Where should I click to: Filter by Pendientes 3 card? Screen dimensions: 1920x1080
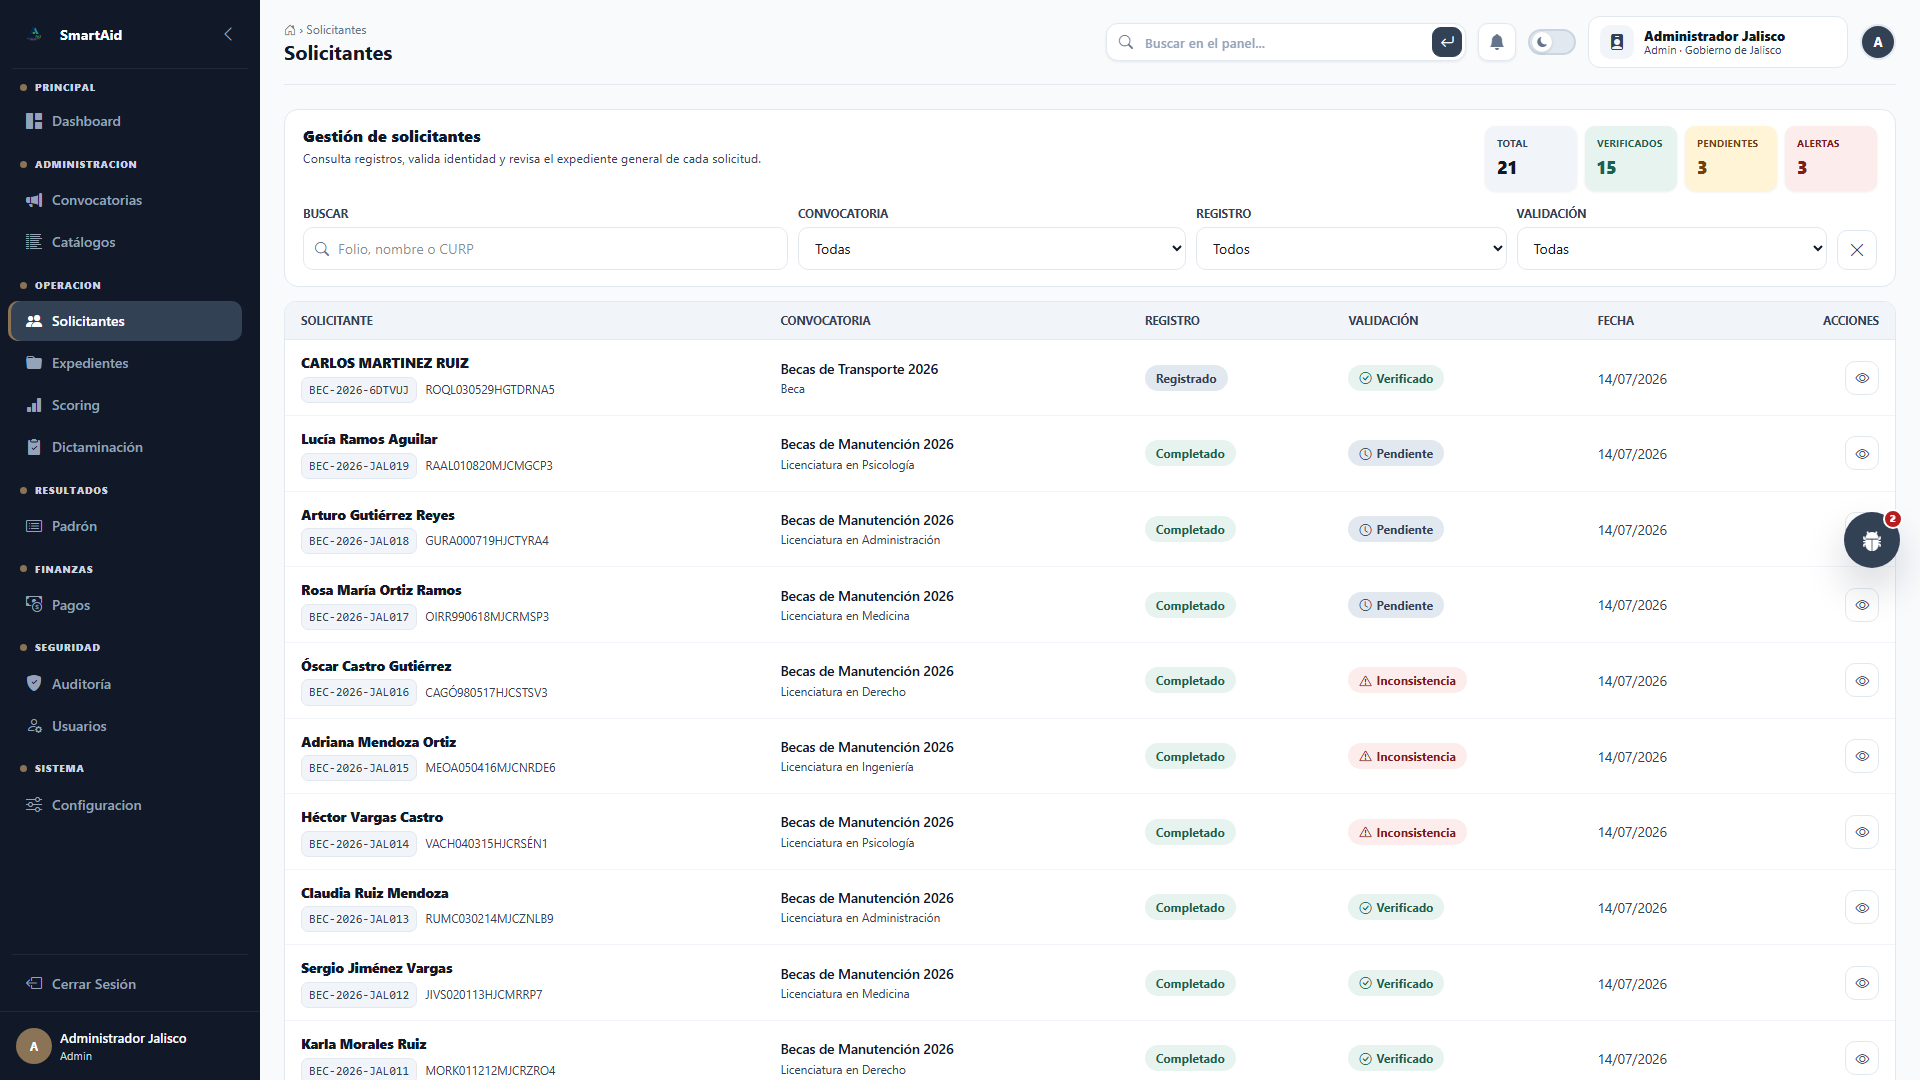point(1731,158)
